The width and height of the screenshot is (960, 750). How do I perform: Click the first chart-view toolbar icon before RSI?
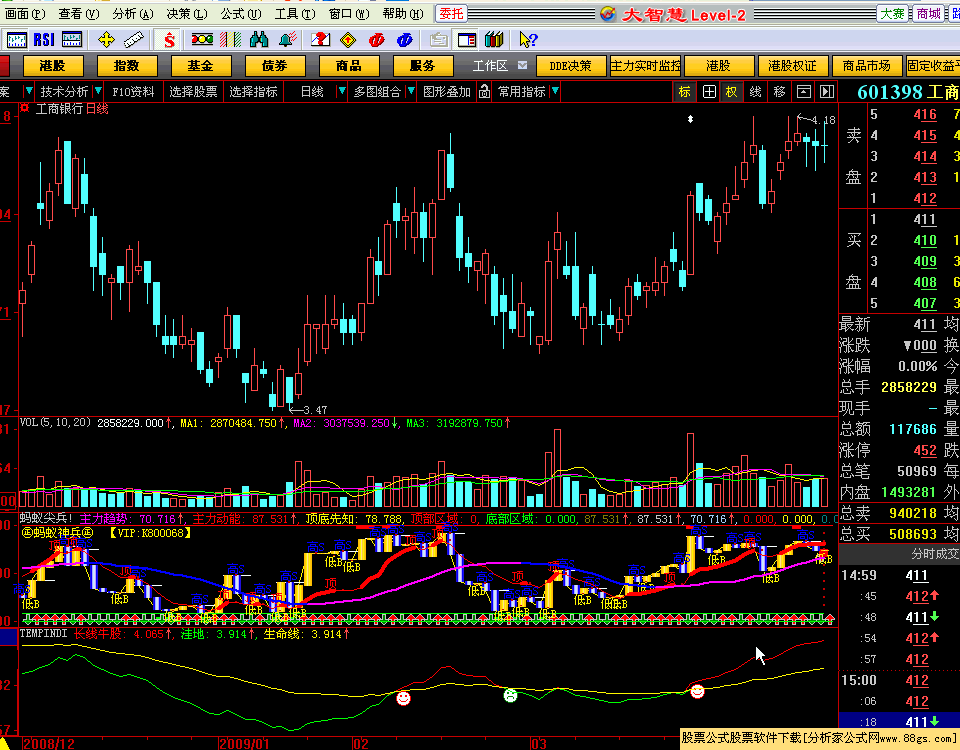coord(17,40)
